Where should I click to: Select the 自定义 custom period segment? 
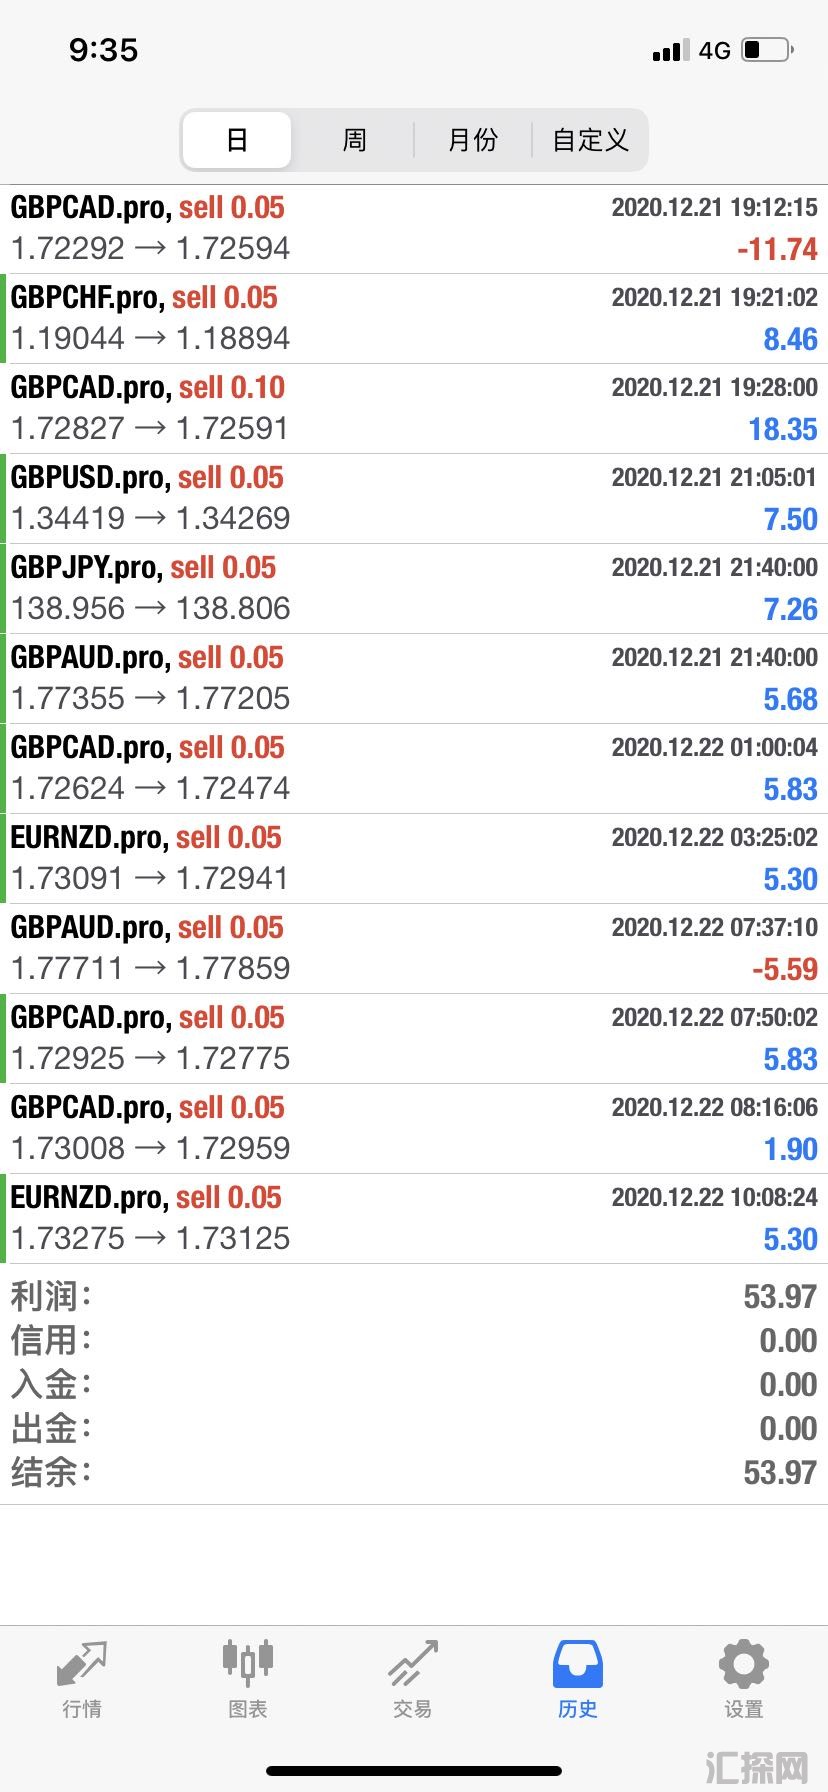[x=590, y=140]
